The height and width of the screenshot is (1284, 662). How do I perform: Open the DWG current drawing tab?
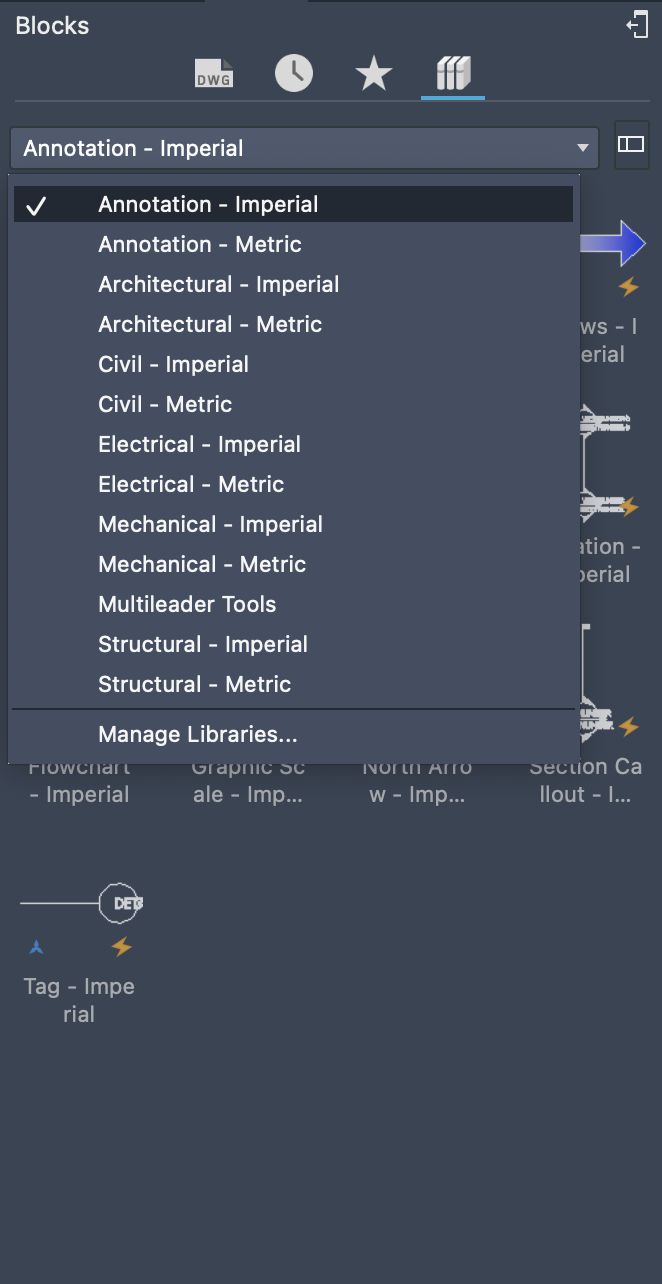point(214,74)
